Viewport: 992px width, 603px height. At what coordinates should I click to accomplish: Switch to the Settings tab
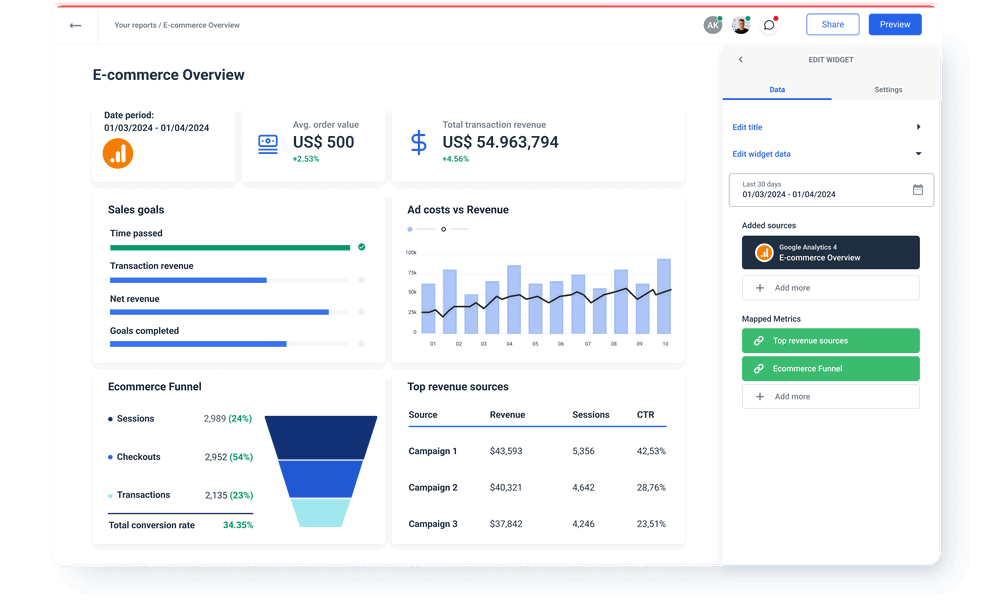(x=887, y=89)
